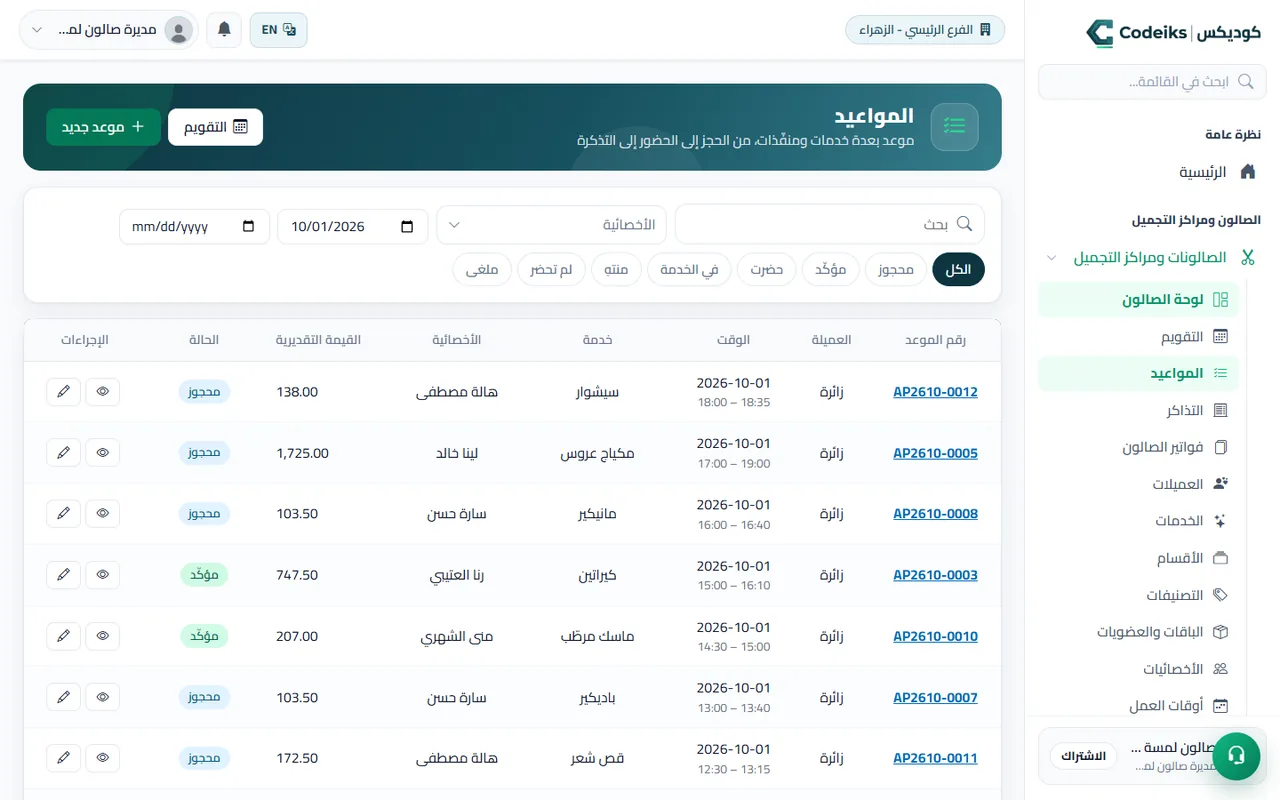
Task: View appointment AP2610-0010 eye icon
Action: [102, 636]
